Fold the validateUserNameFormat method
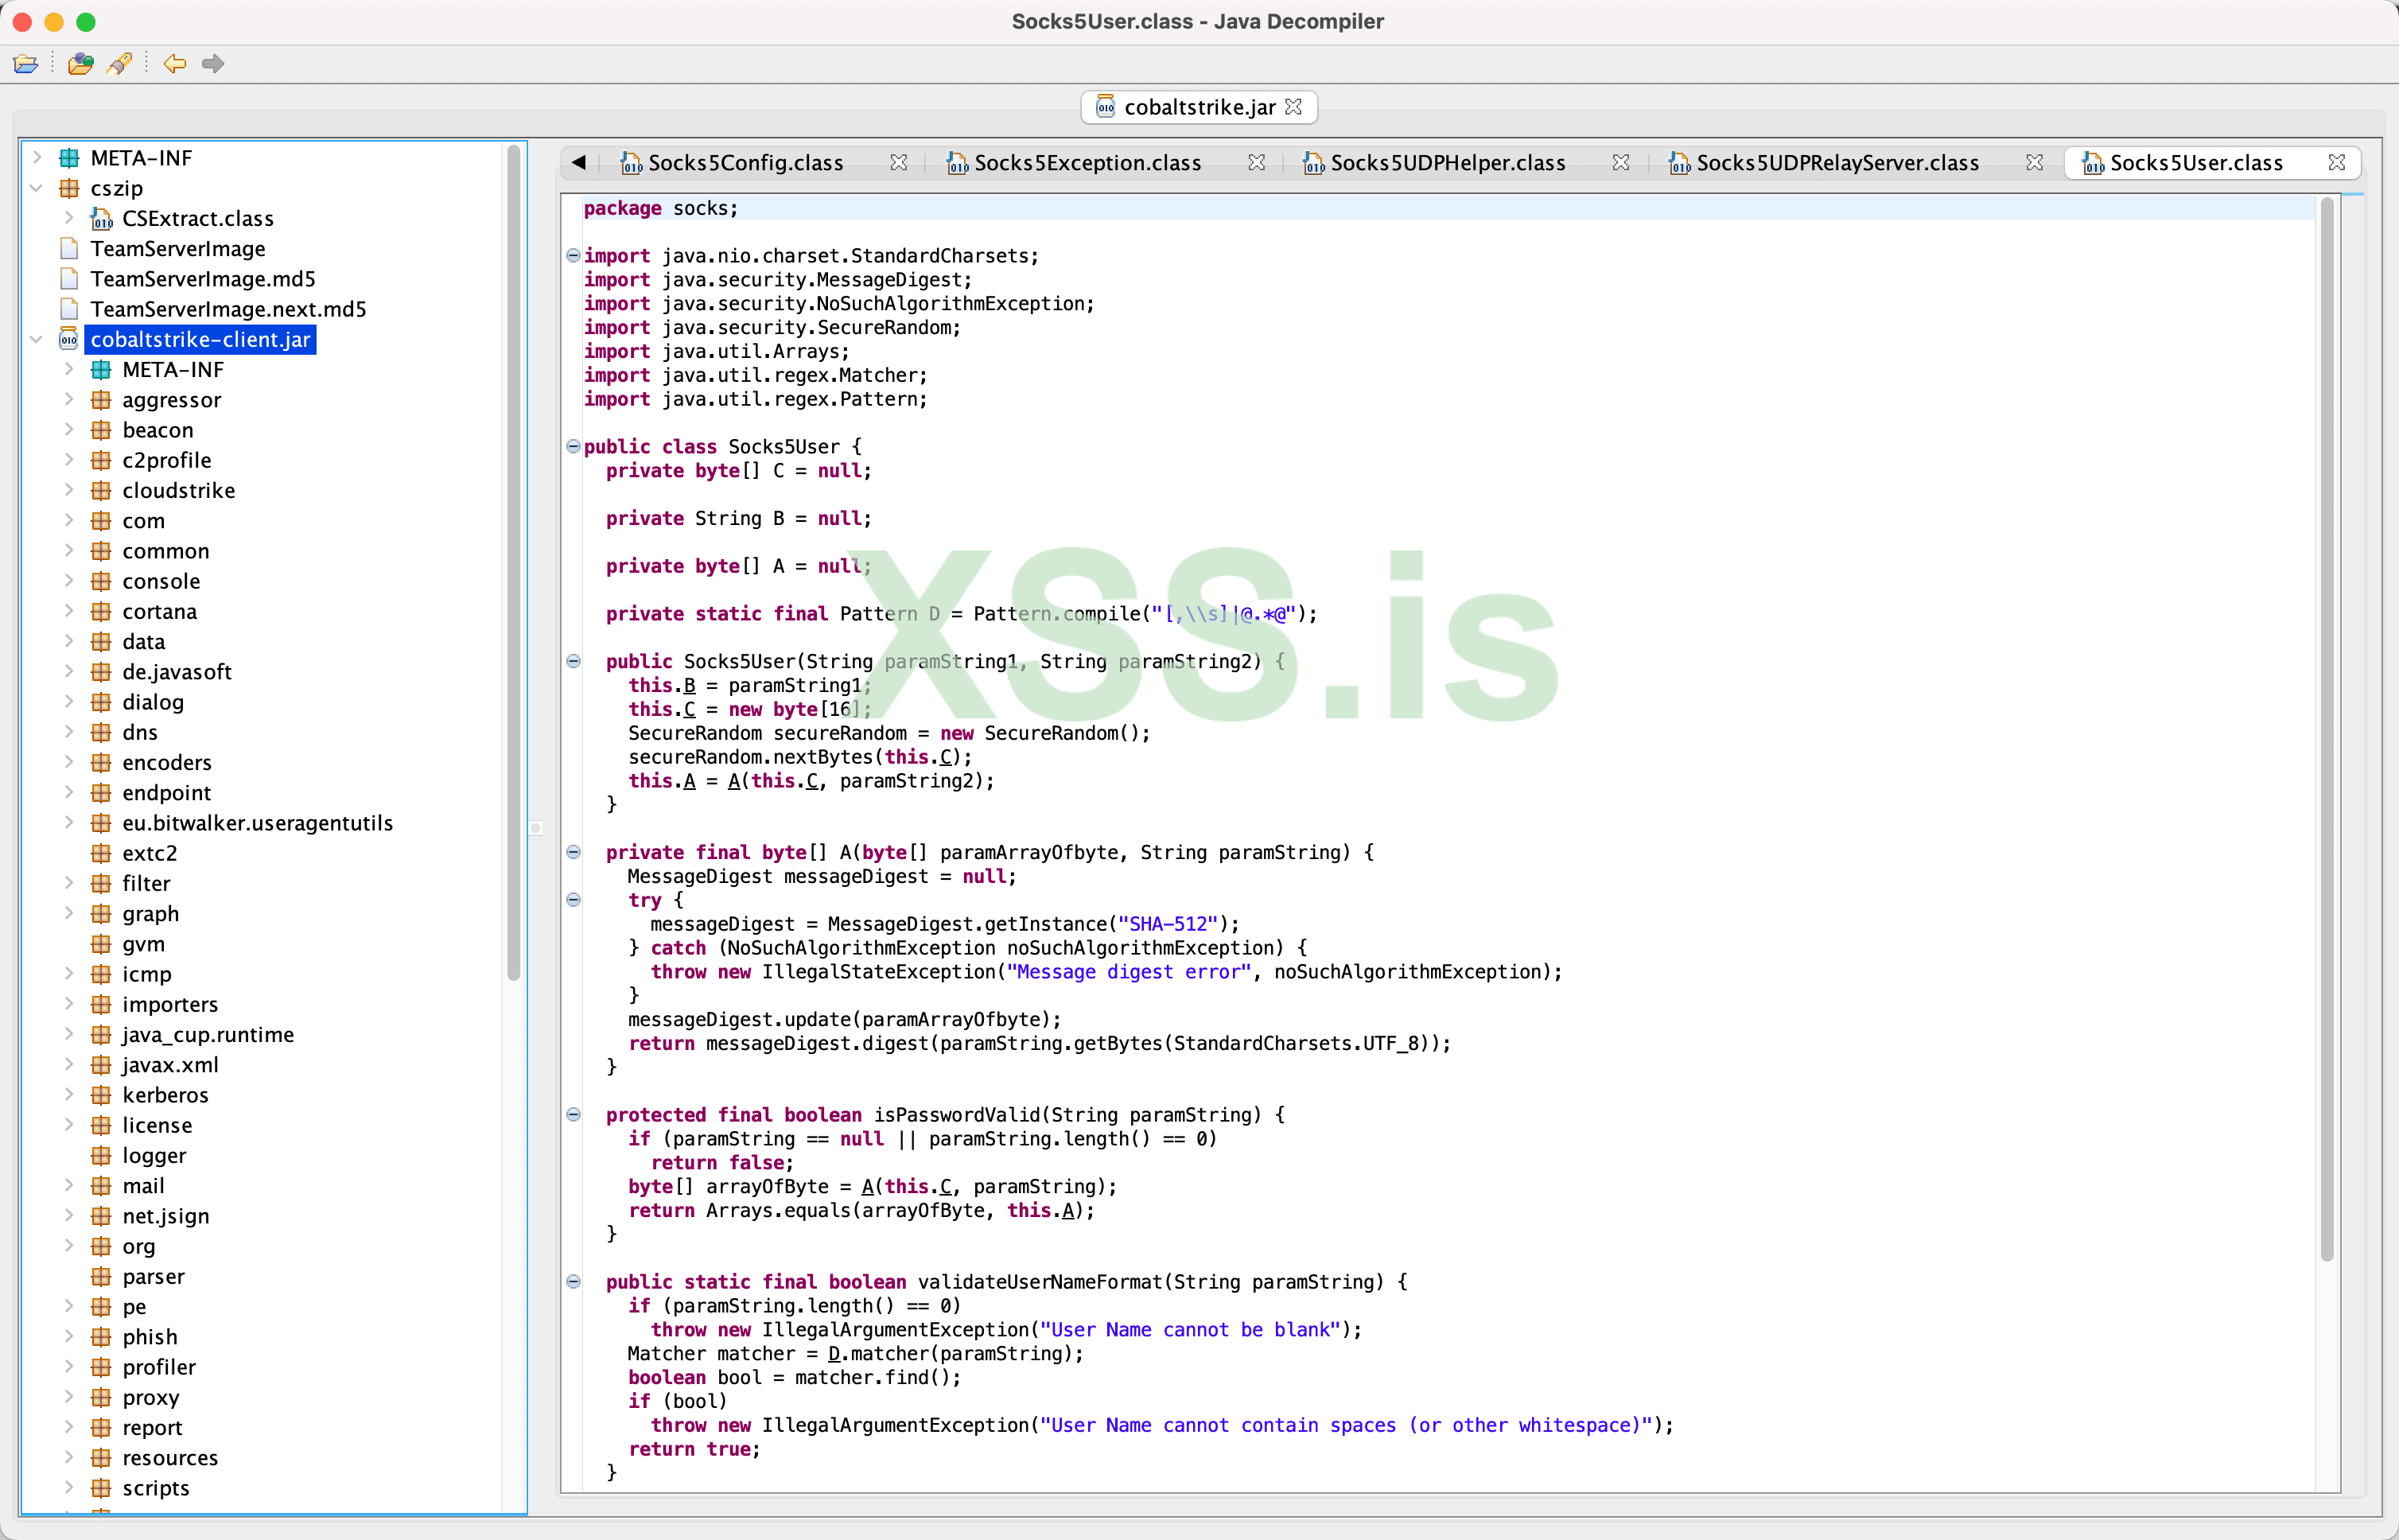This screenshot has height=1540, width=2399. click(x=573, y=1282)
